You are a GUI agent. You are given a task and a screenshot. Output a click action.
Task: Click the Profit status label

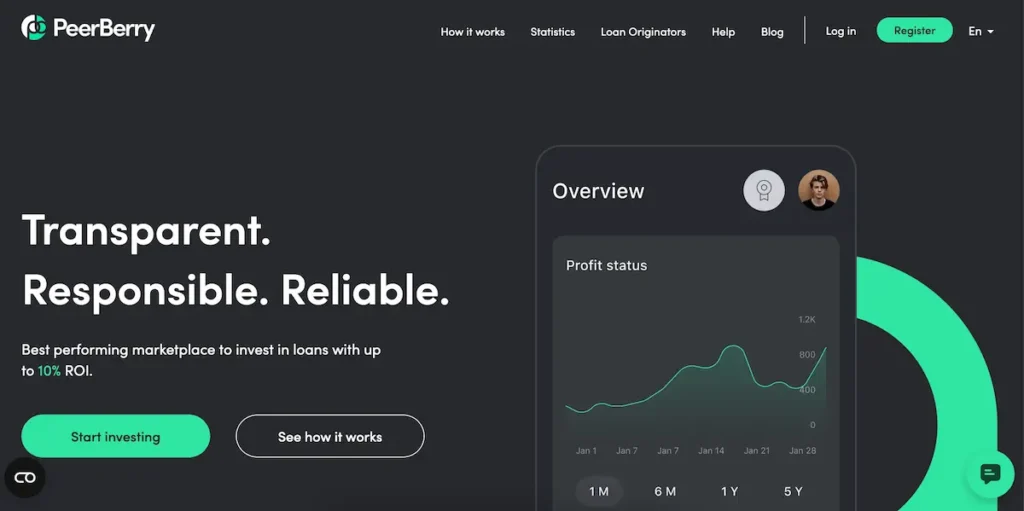click(x=606, y=265)
